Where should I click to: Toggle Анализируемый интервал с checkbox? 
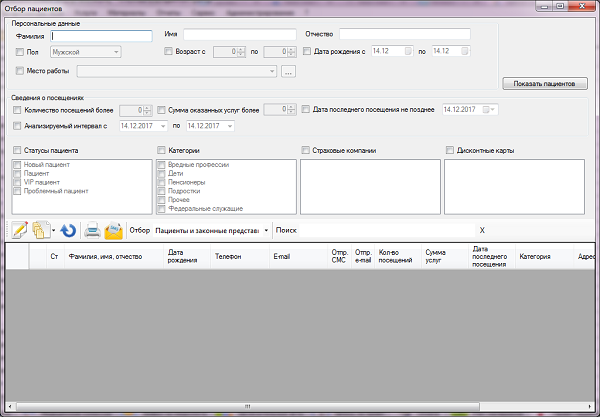pos(17,126)
